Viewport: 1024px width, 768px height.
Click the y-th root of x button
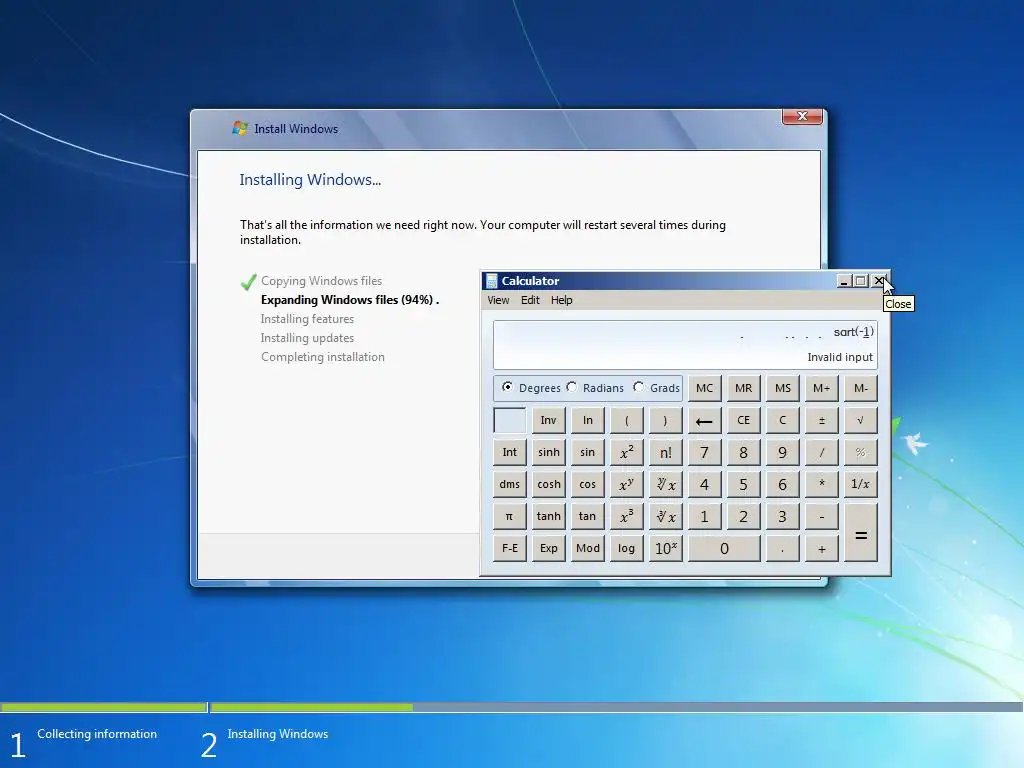pos(665,485)
